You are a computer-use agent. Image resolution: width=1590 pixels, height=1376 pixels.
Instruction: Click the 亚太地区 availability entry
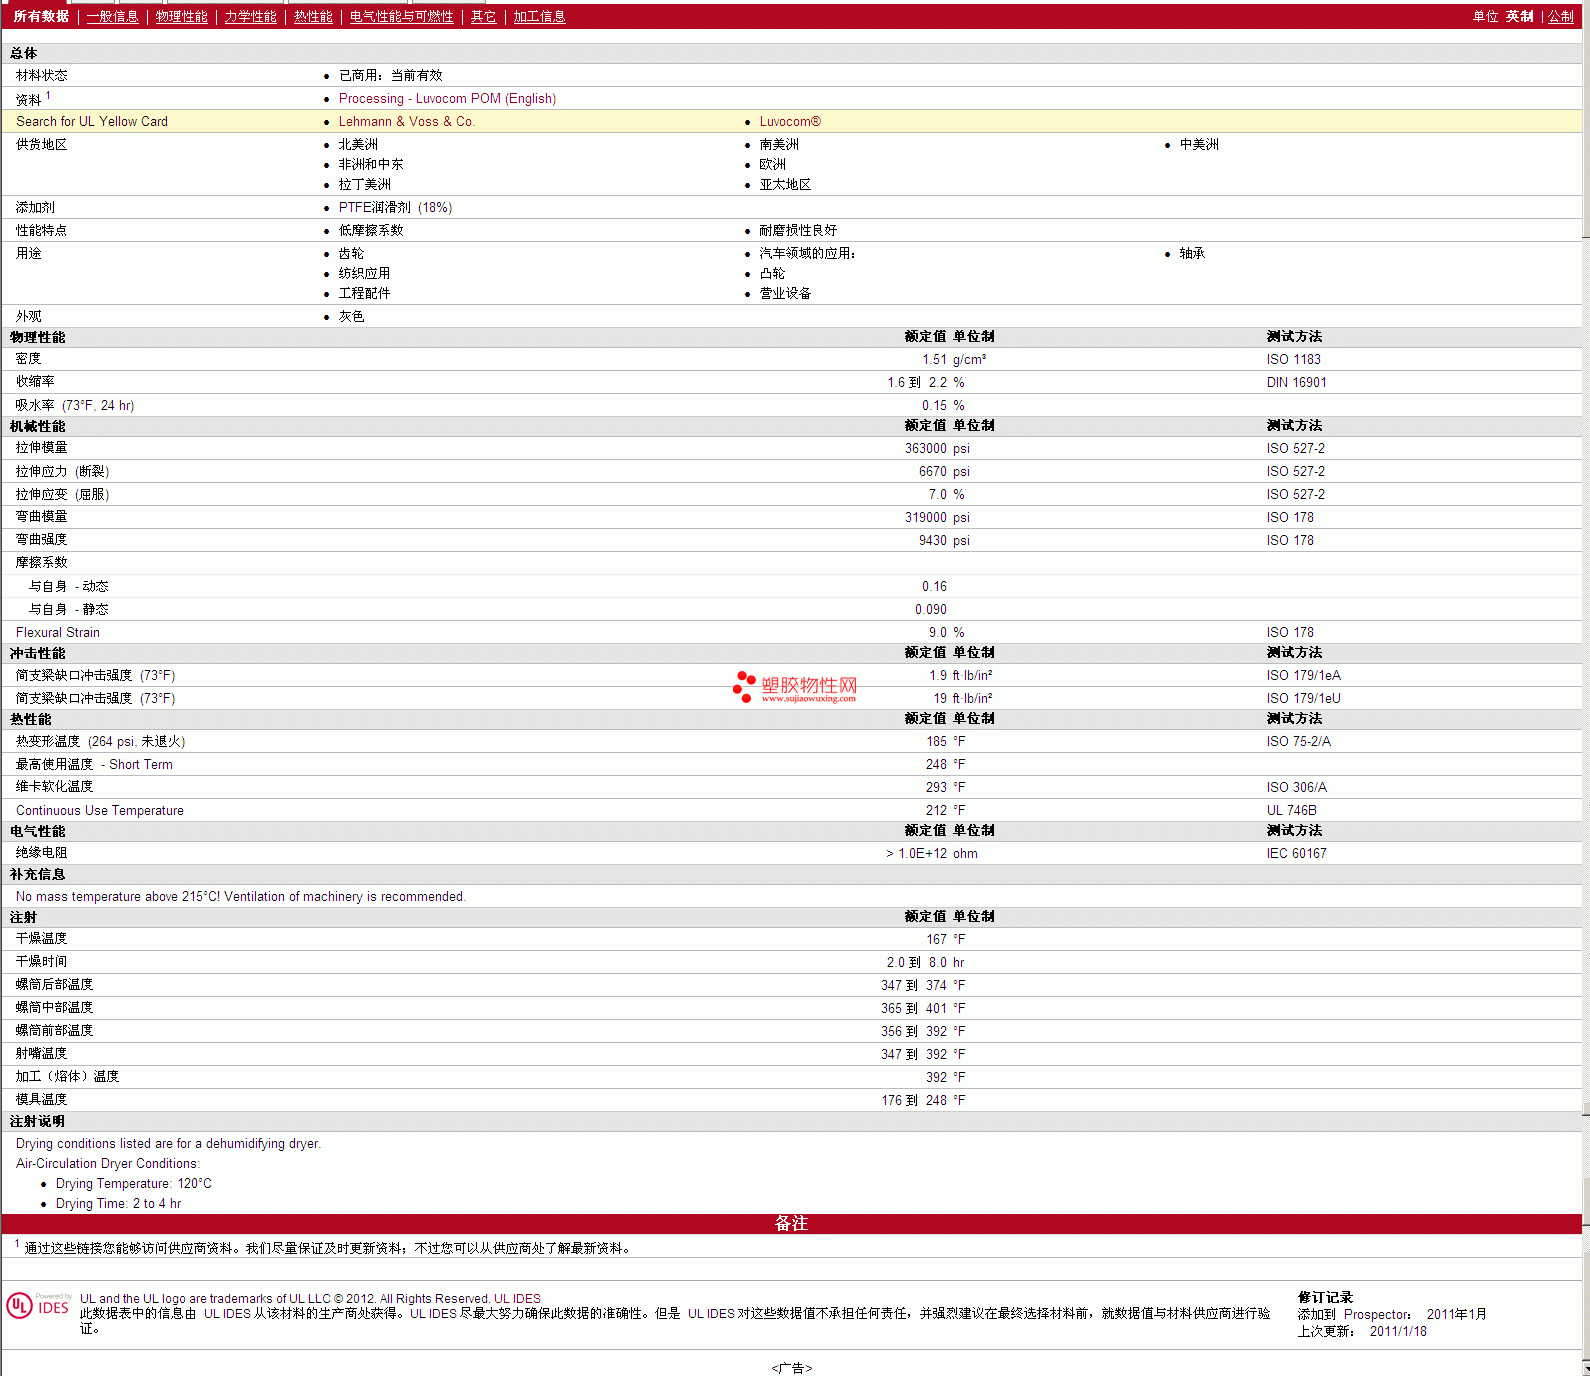[785, 184]
